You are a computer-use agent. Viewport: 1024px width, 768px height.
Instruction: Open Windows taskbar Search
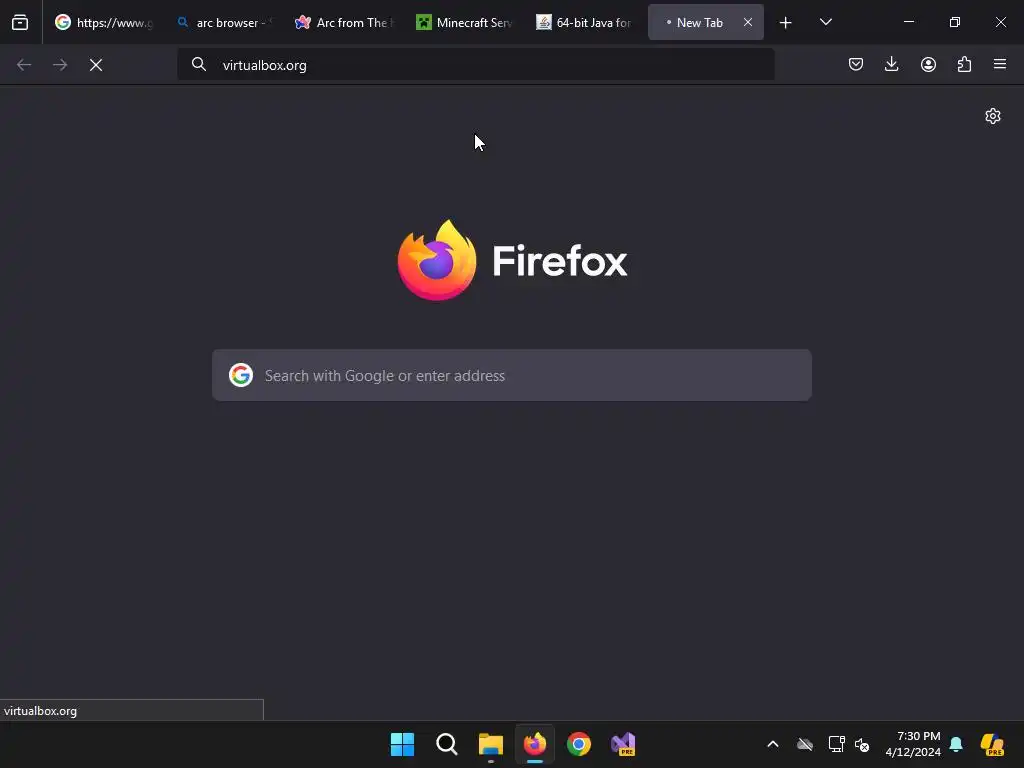(447, 744)
